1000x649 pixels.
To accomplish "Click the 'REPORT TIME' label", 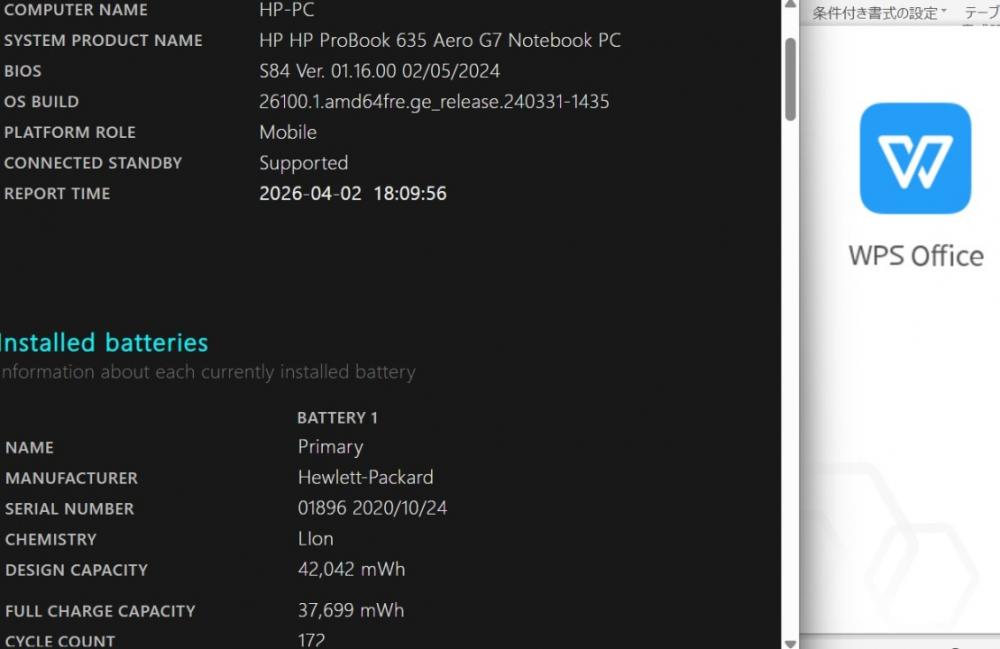I will 57,193.
